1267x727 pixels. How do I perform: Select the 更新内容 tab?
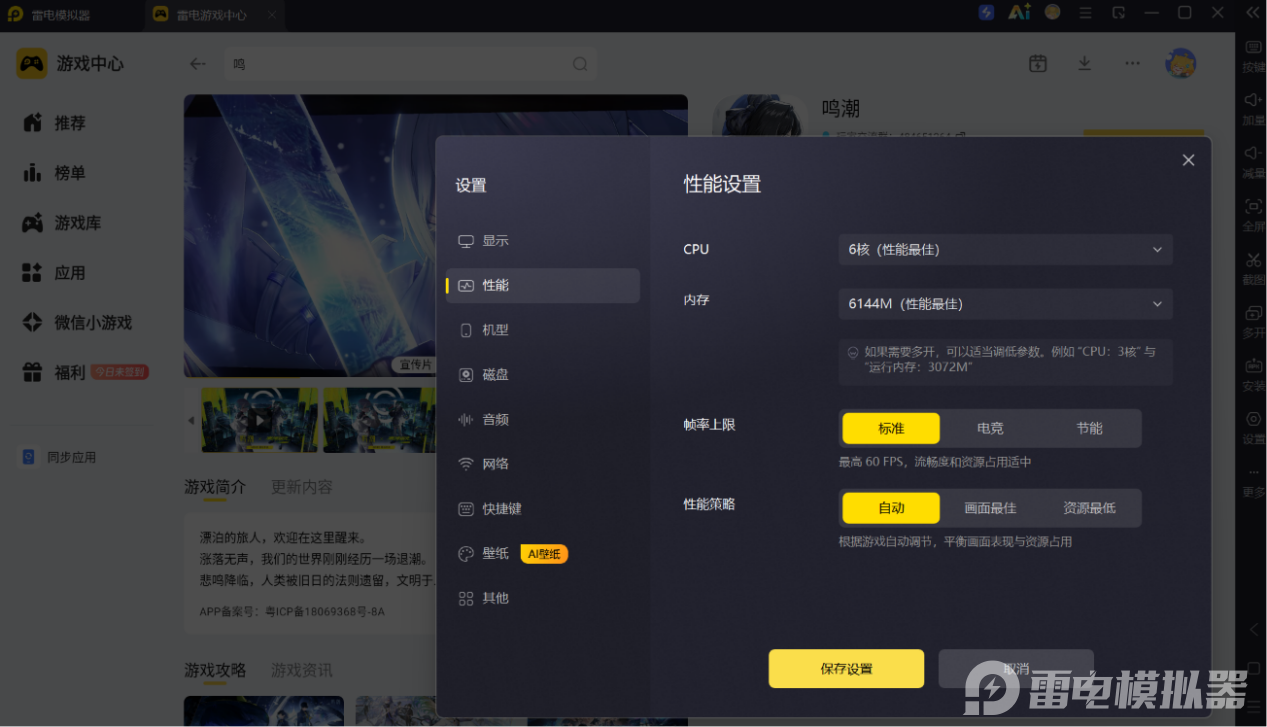(302, 487)
